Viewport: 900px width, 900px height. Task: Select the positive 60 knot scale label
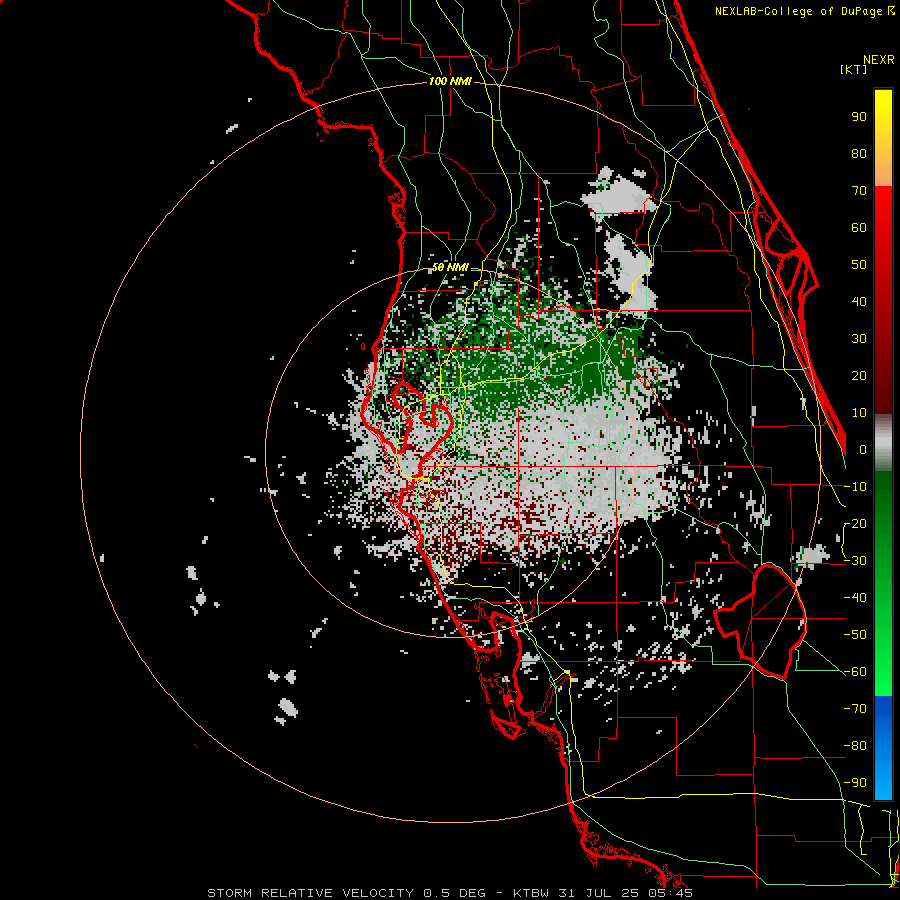point(859,228)
